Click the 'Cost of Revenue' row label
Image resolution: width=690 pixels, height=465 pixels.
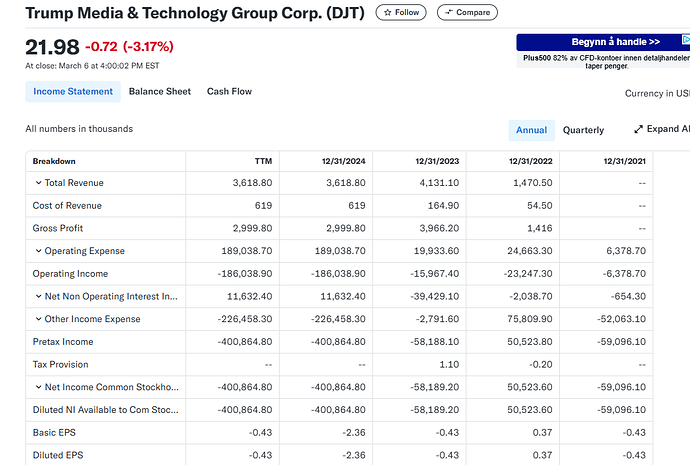coord(67,205)
